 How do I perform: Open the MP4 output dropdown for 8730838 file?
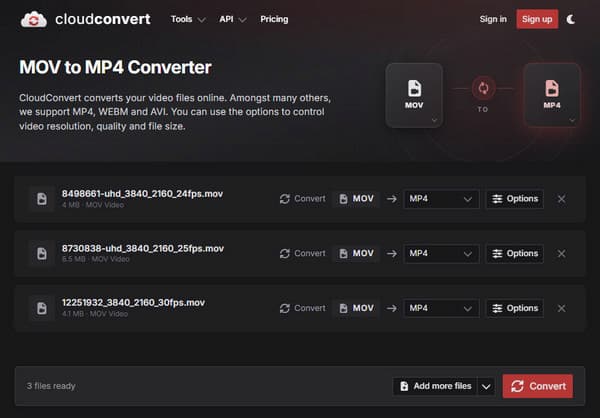coord(441,253)
